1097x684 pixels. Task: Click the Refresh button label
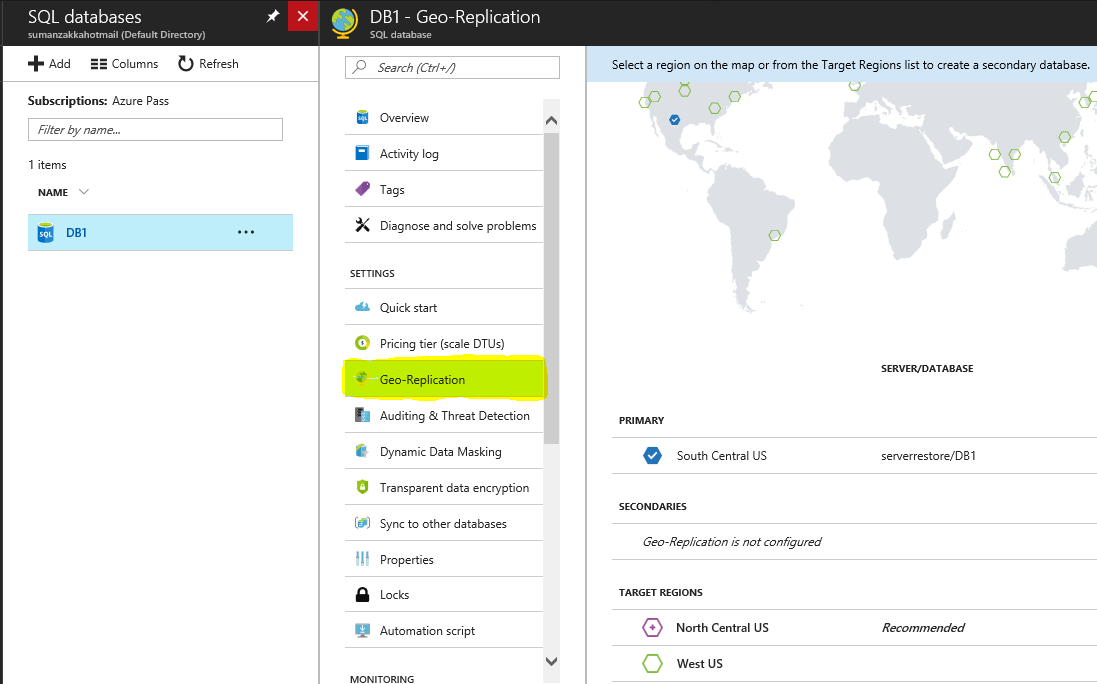(219, 64)
